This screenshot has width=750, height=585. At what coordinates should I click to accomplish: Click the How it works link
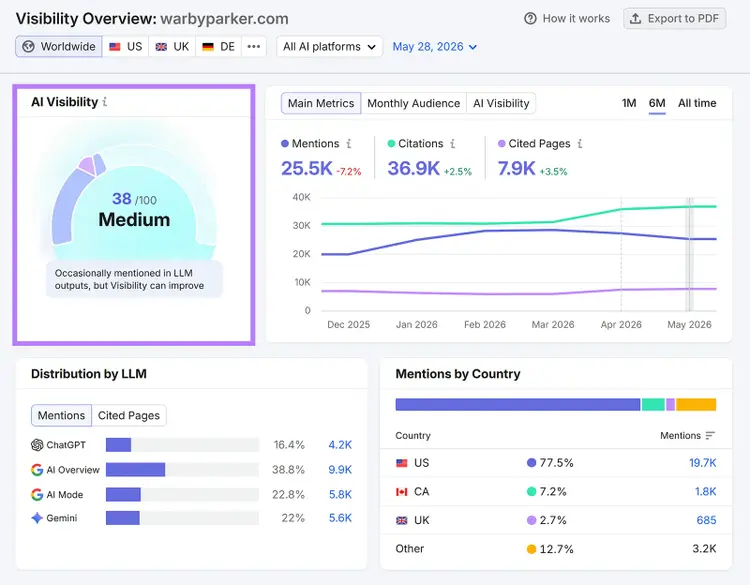click(567, 19)
